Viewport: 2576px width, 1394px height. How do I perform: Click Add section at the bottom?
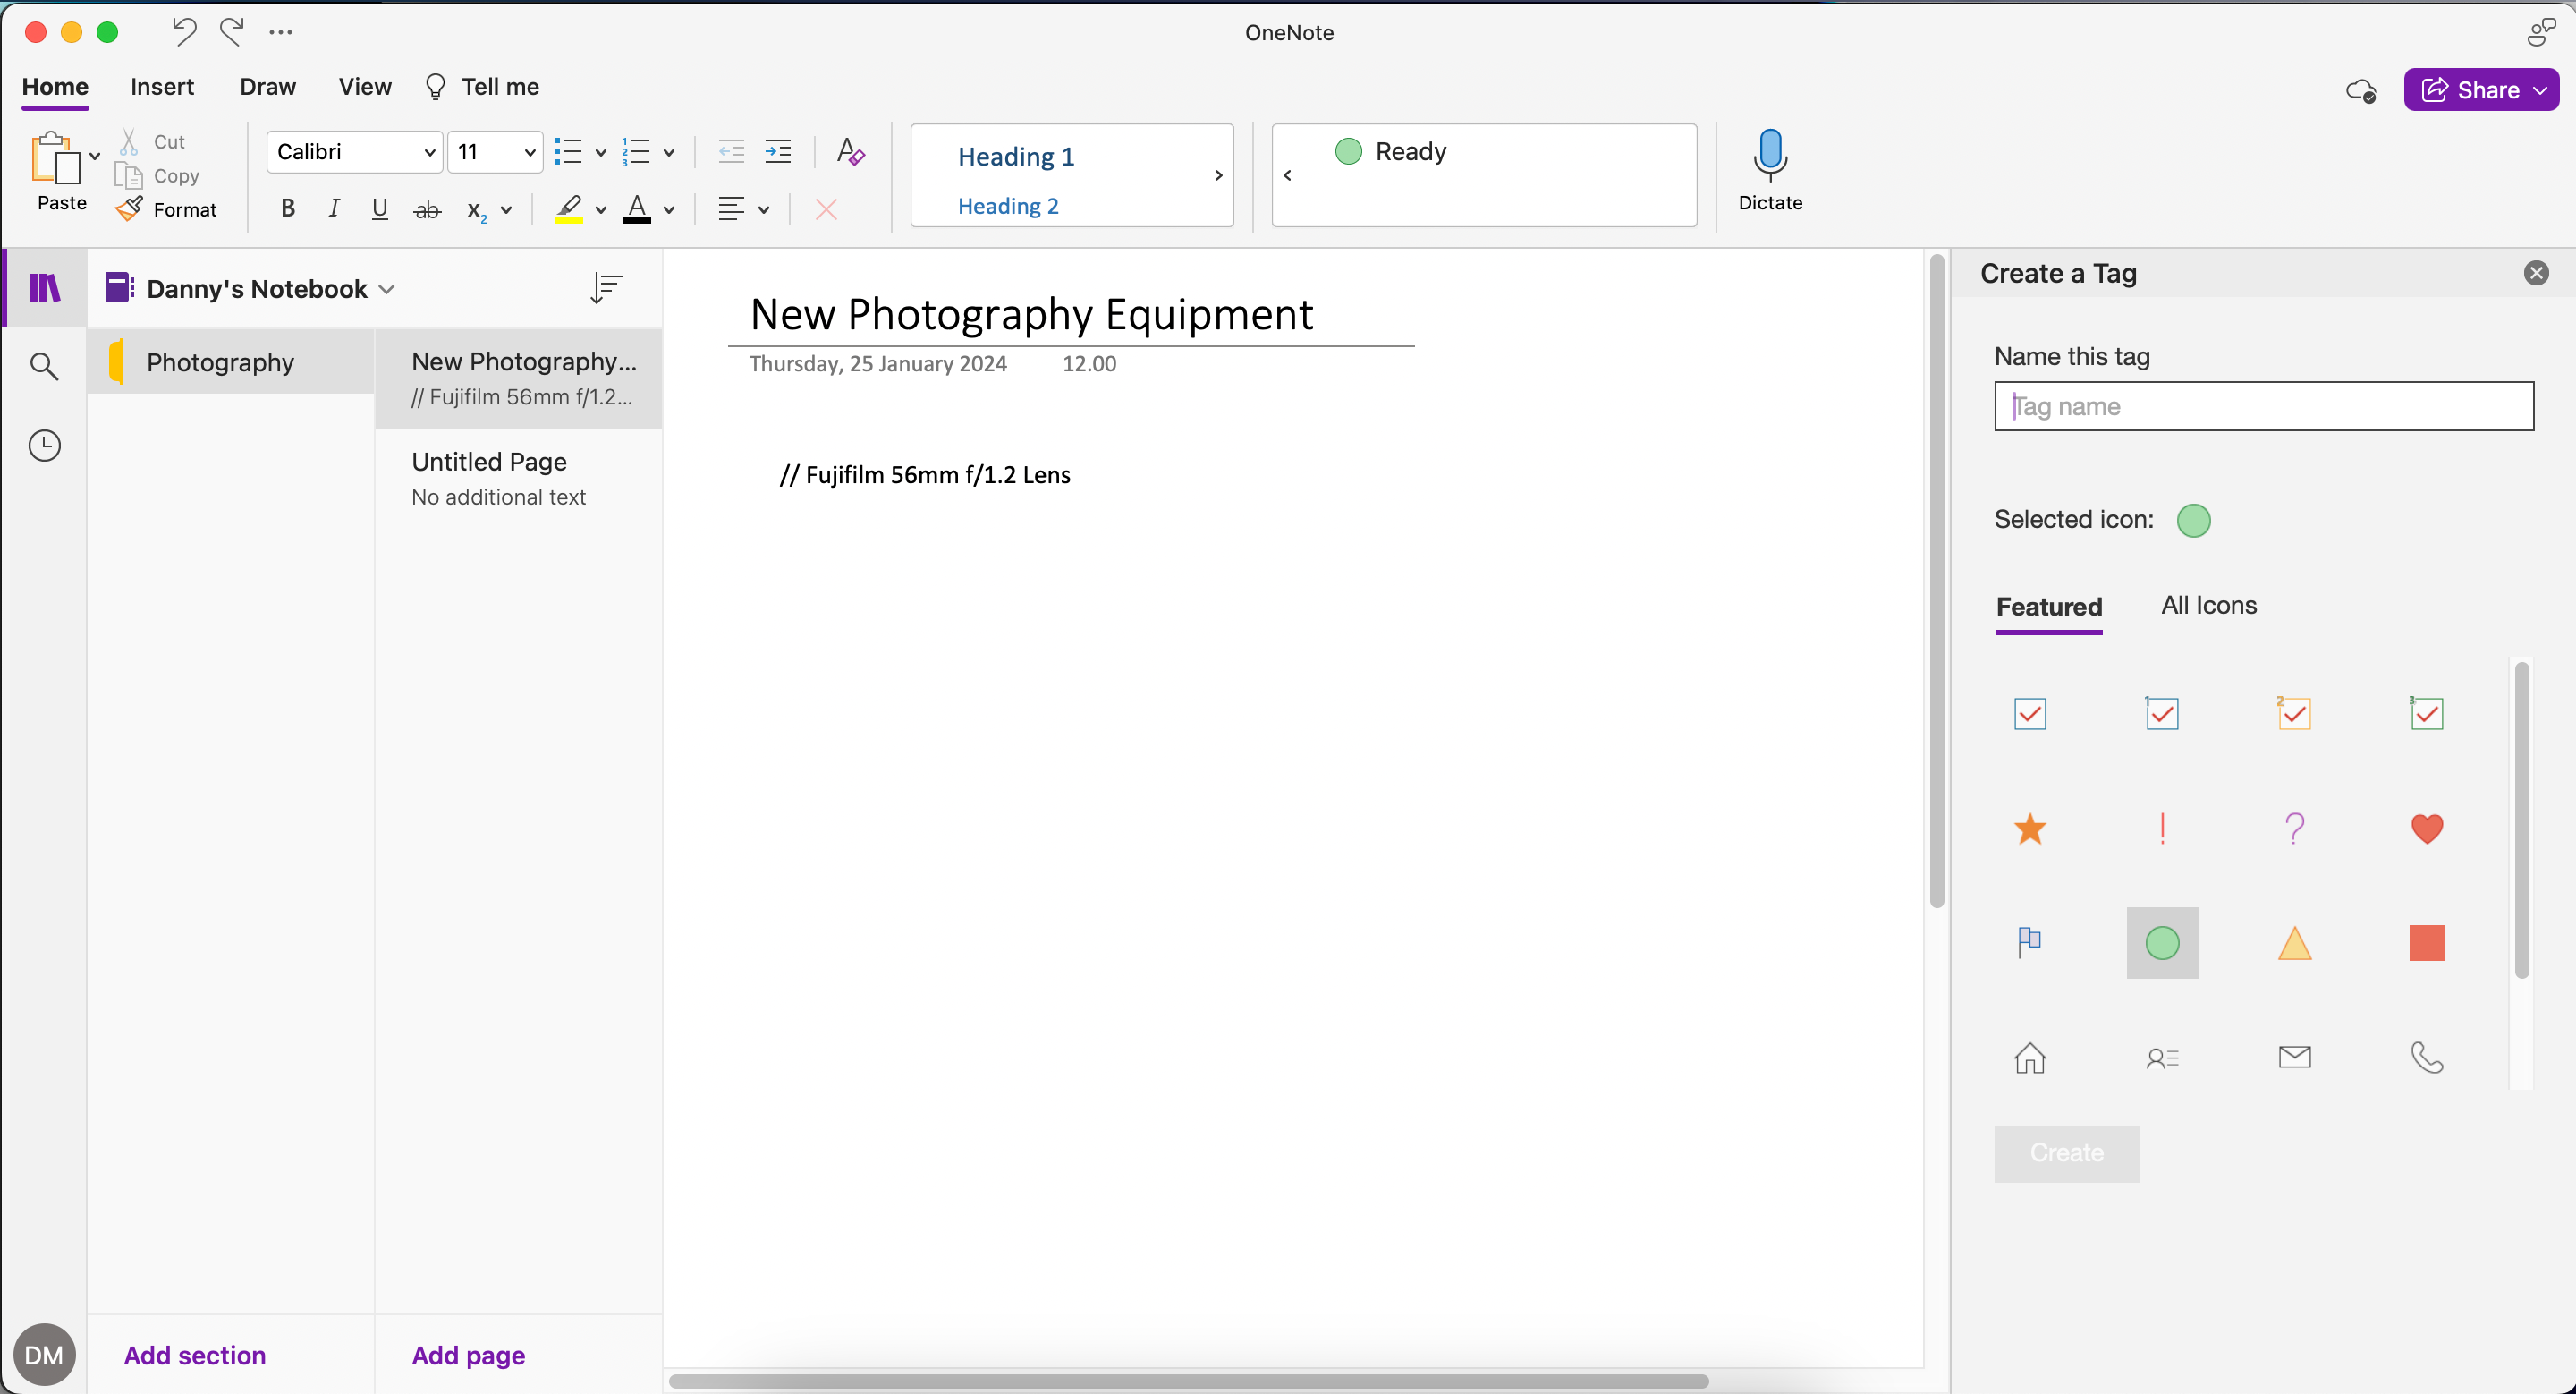pyautogui.click(x=194, y=1355)
